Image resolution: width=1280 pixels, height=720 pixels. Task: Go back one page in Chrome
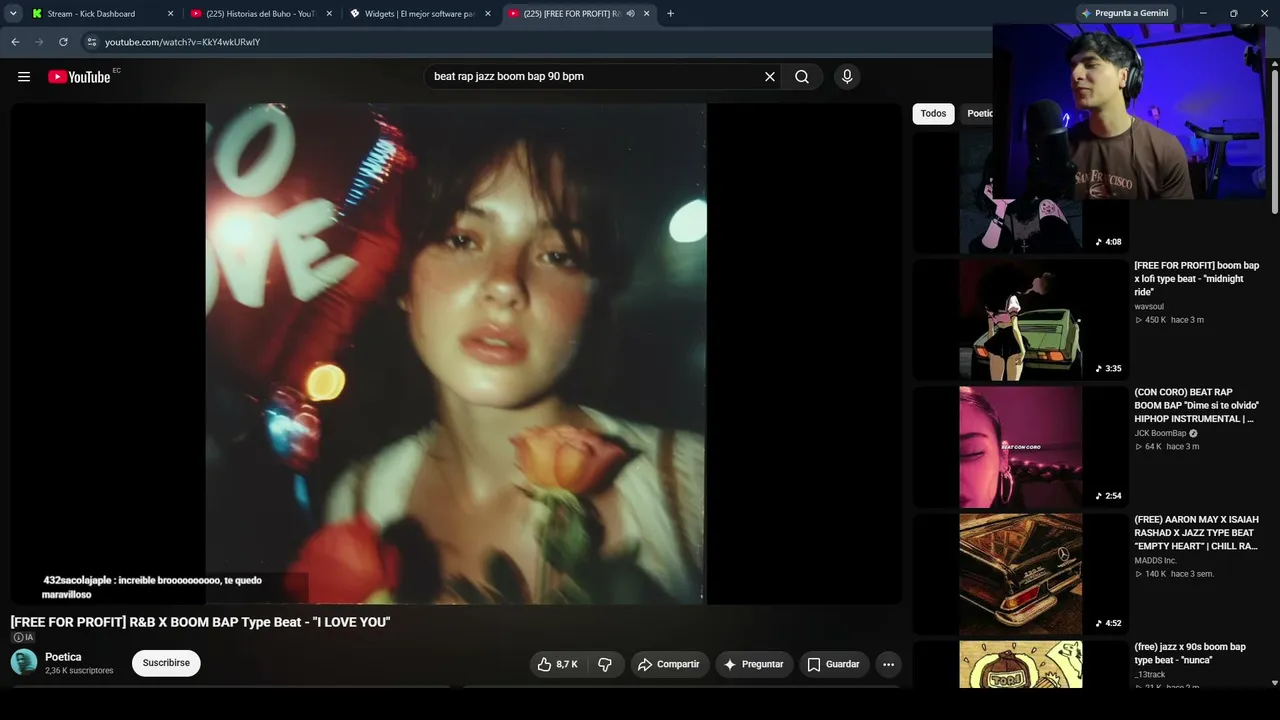[15, 42]
